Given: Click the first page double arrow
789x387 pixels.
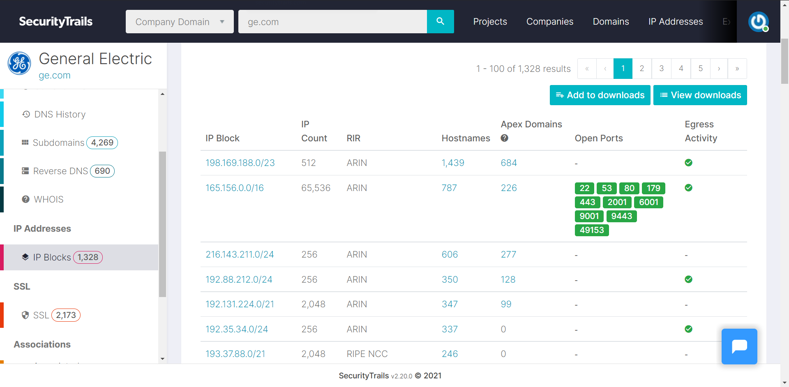Looking at the screenshot, I should (x=587, y=68).
